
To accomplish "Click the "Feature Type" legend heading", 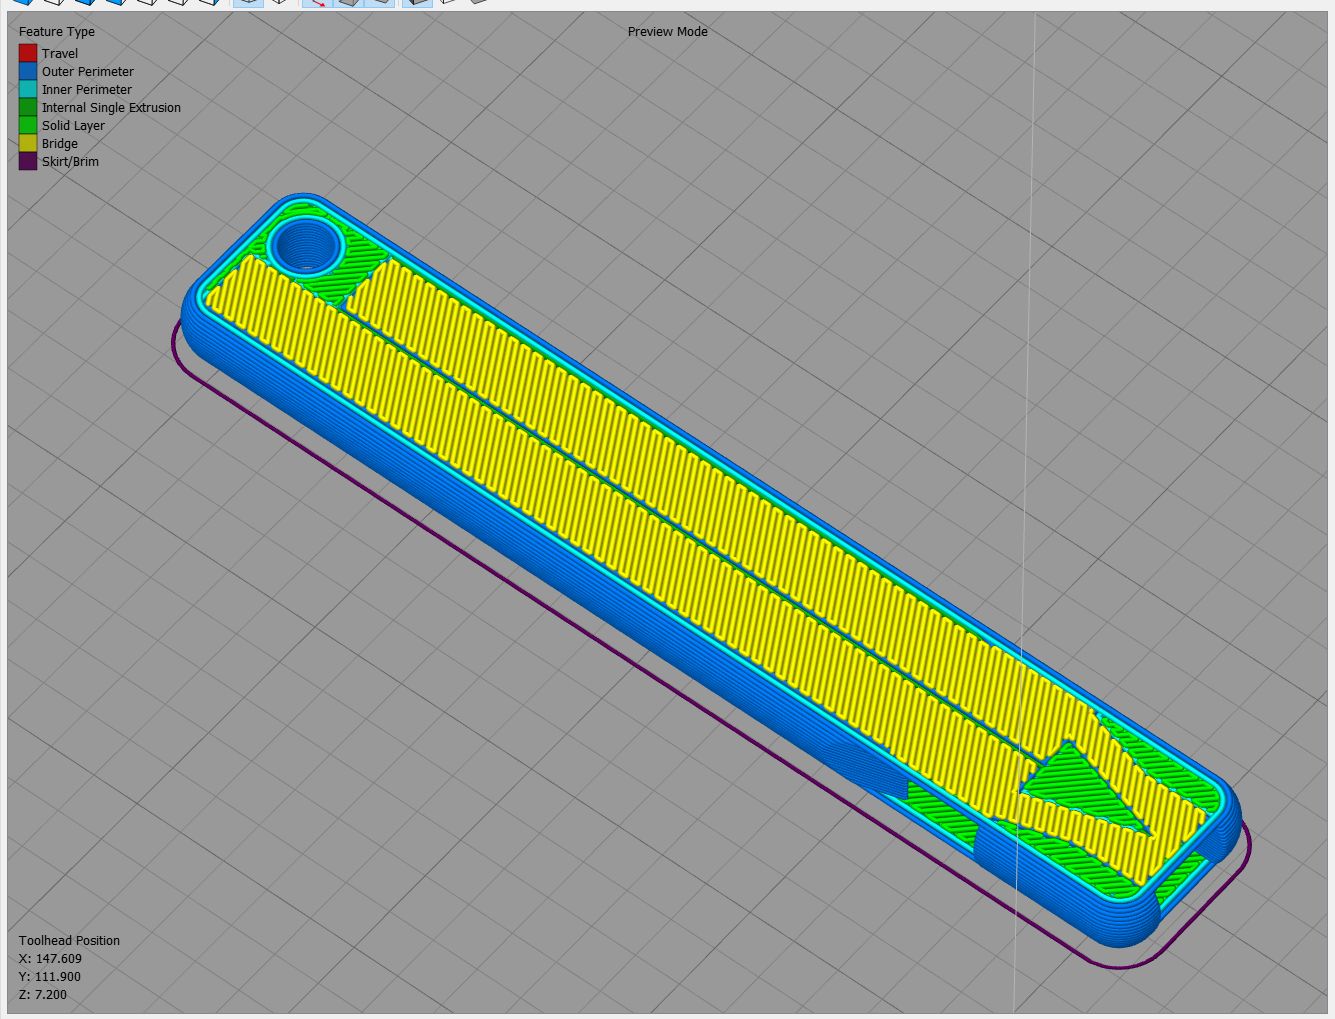I will pyautogui.click(x=57, y=32).
